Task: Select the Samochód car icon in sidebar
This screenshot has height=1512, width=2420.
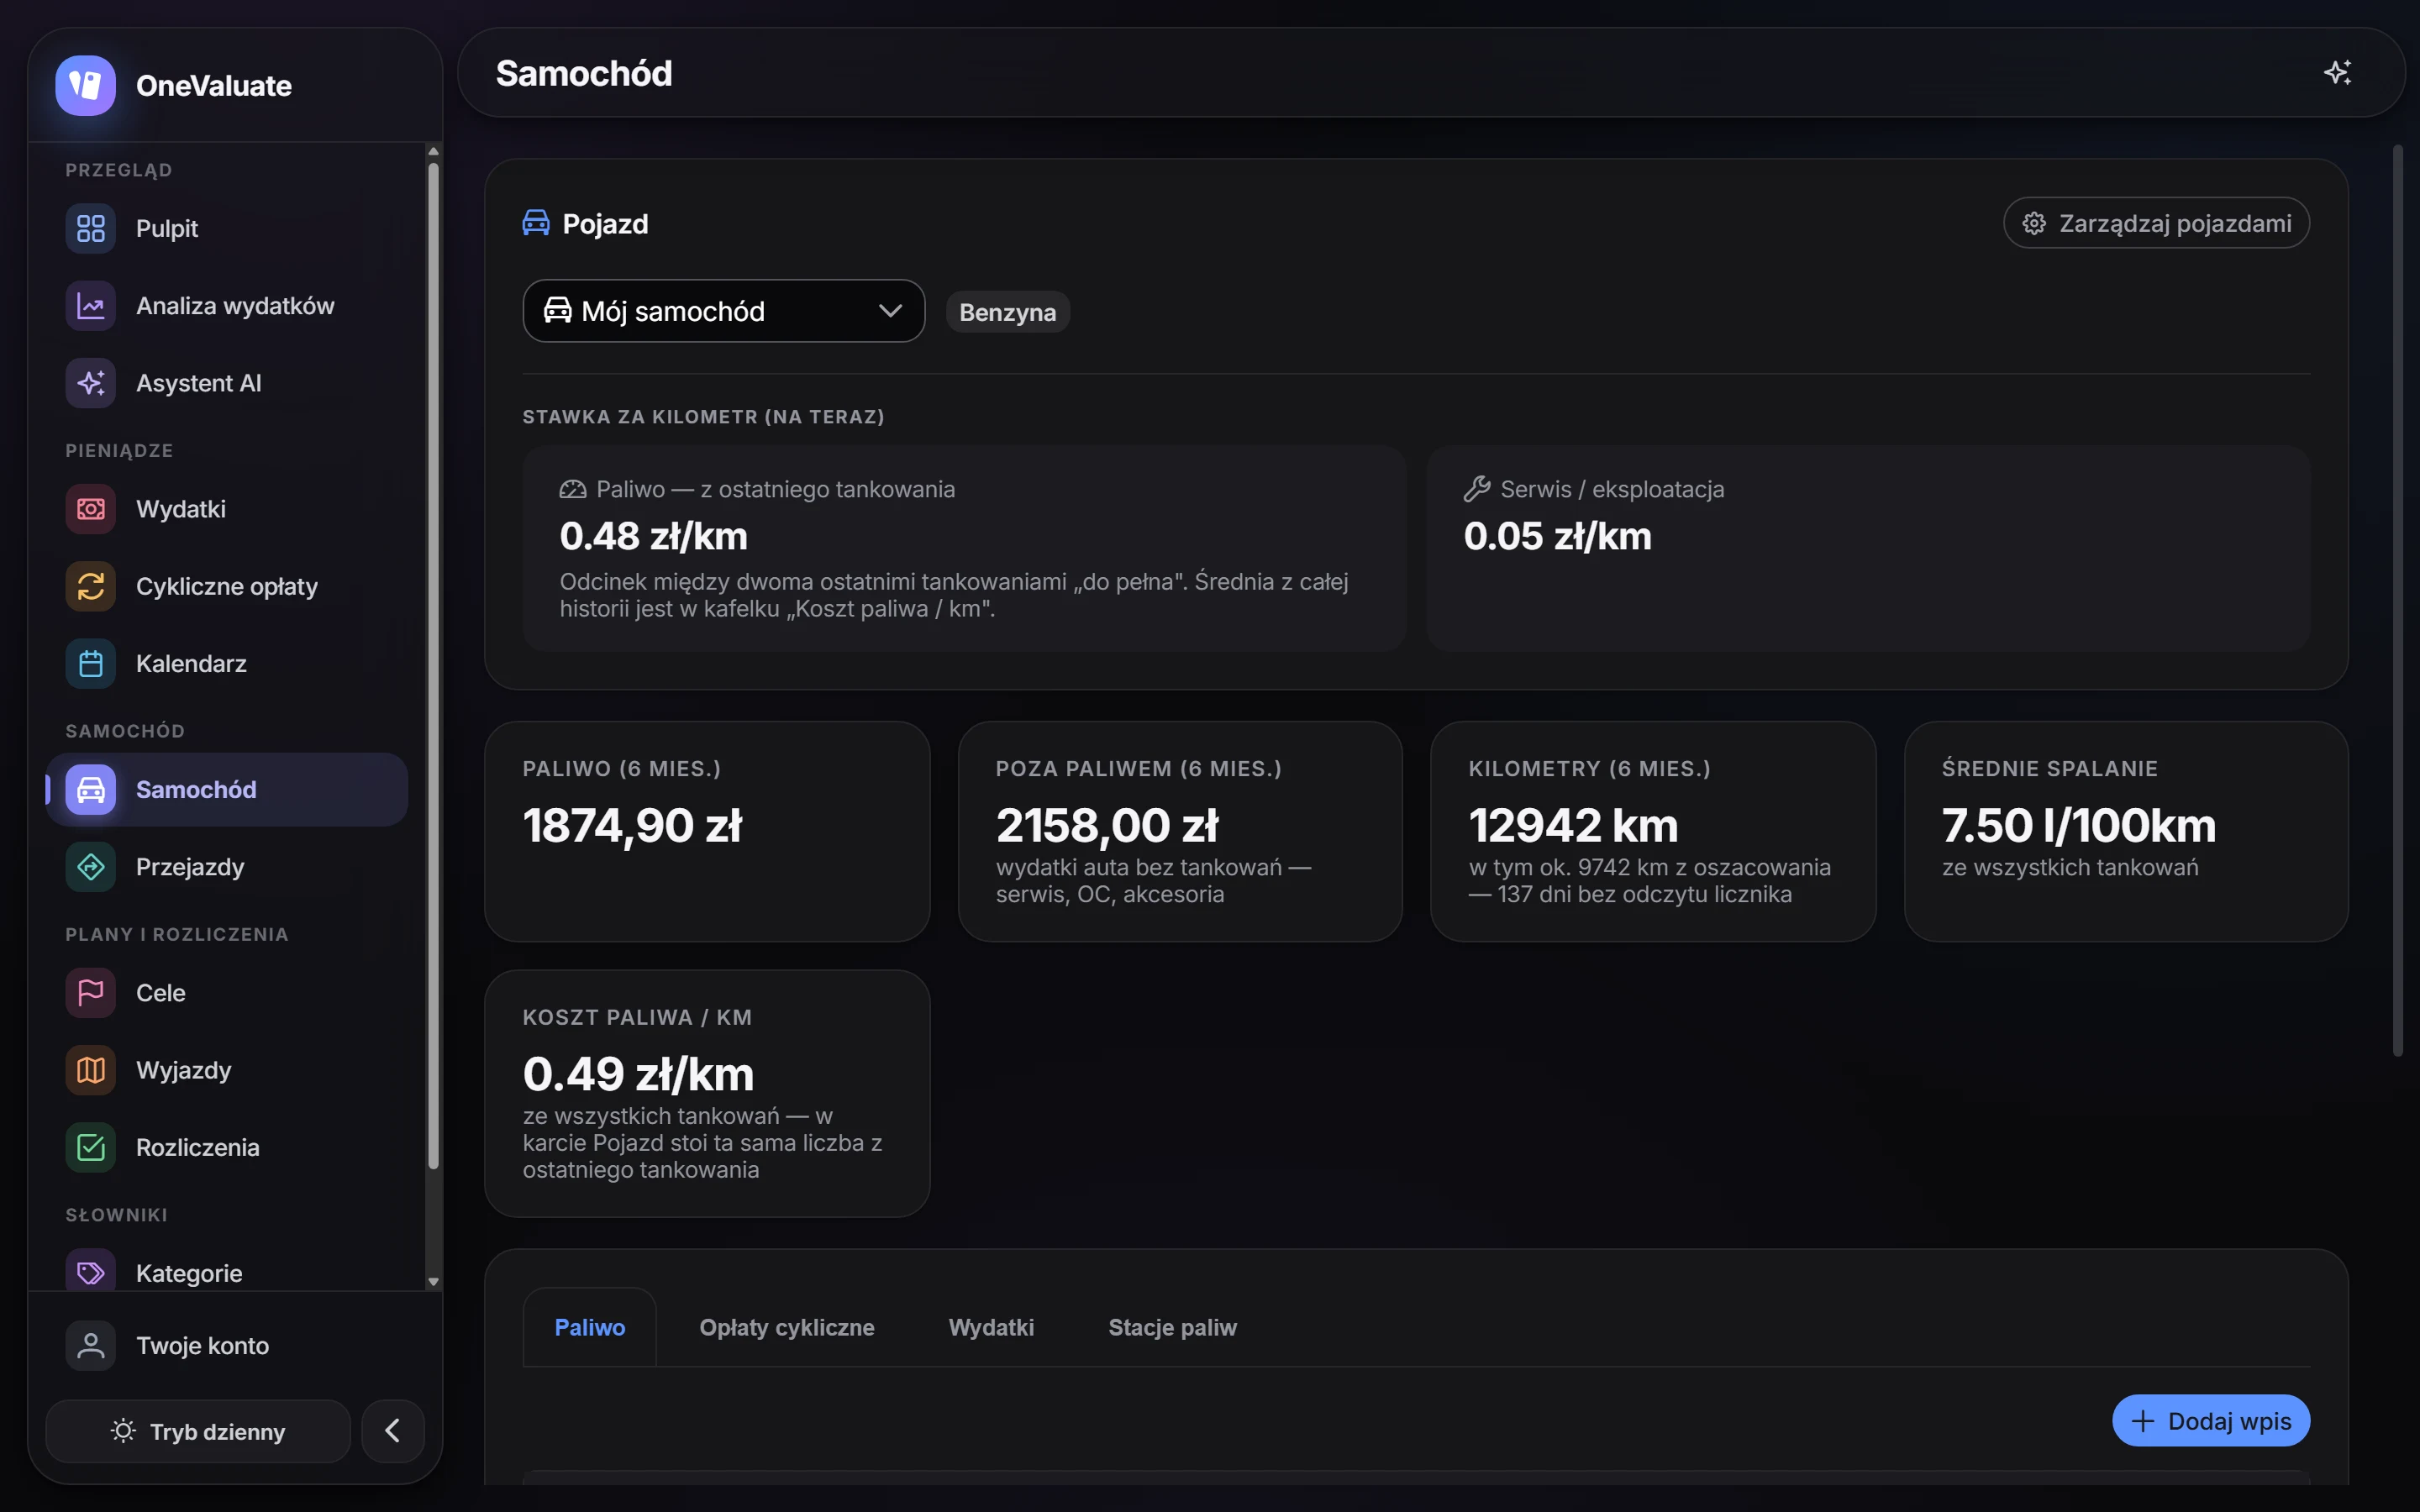Action: coord(91,790)
